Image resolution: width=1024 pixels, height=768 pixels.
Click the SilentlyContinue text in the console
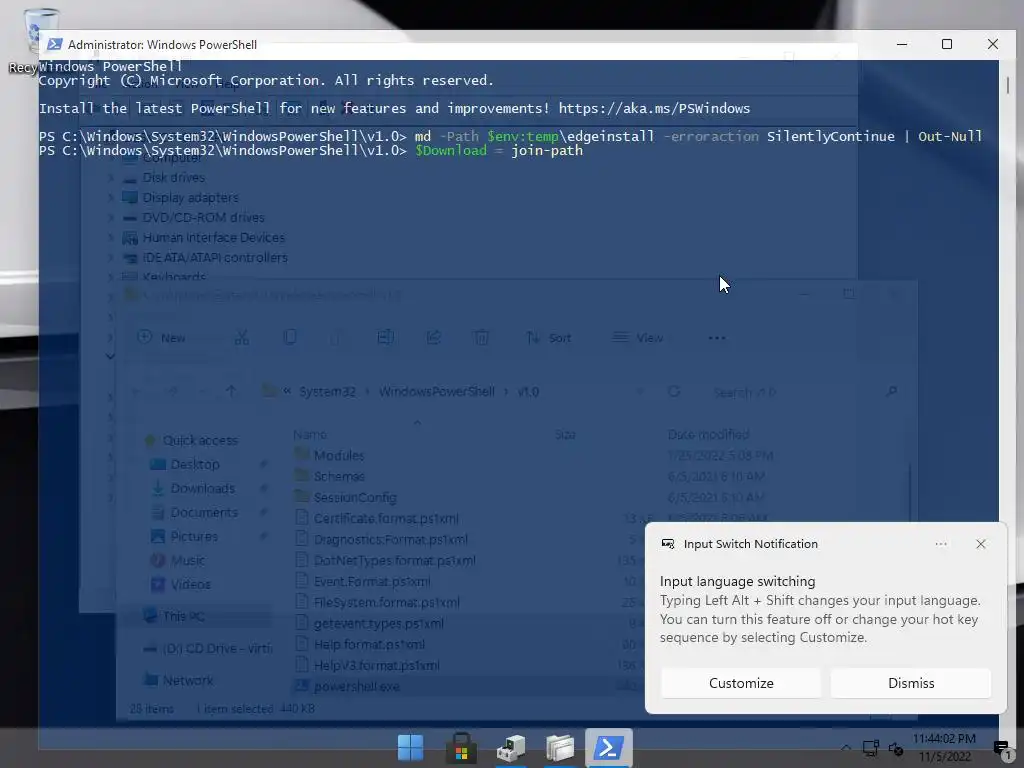click(x=831, y=136)
